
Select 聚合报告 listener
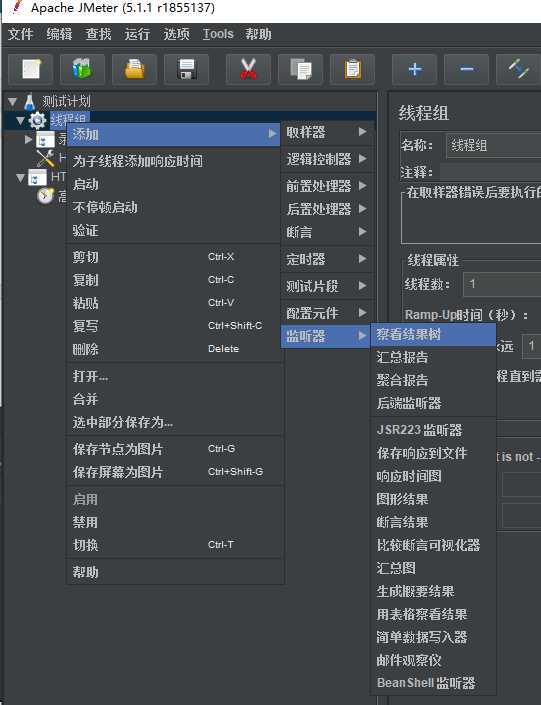[433, 380]
